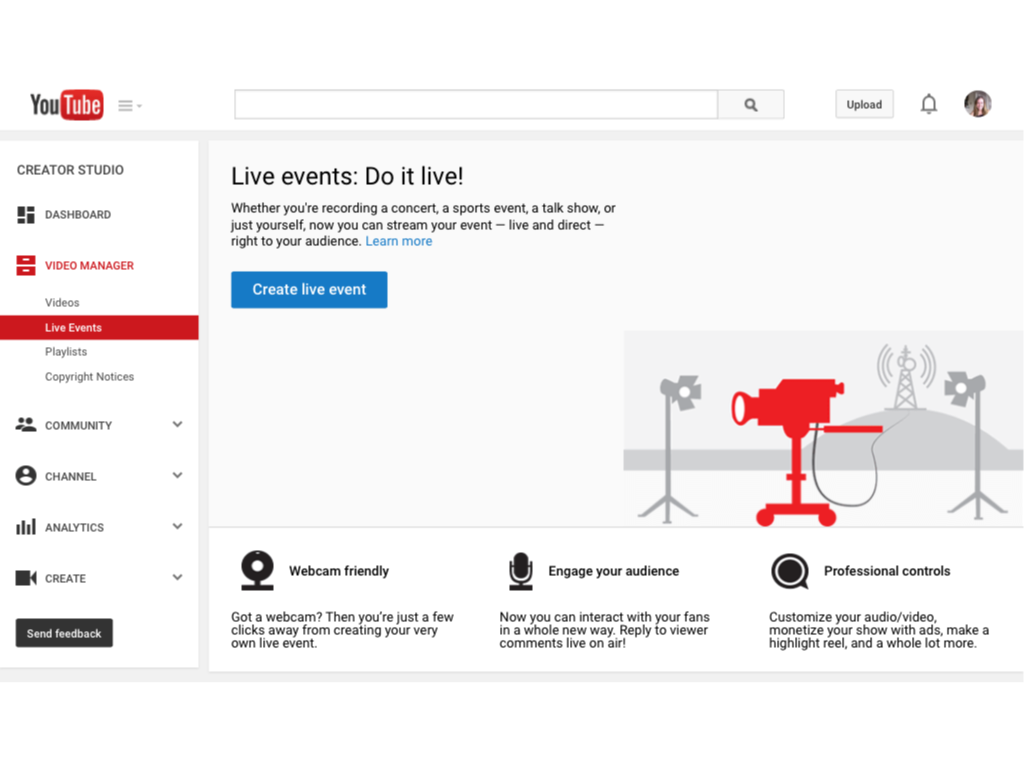
Task: Click the Create live event button
Action: pyautogui.click(x=309, y=289)
